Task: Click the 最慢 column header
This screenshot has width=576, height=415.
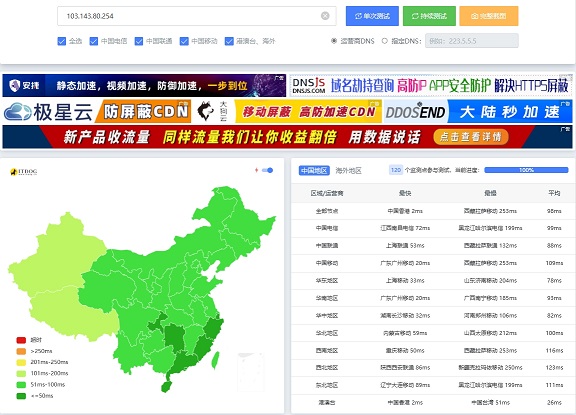Action: click(x=490, y=193)
